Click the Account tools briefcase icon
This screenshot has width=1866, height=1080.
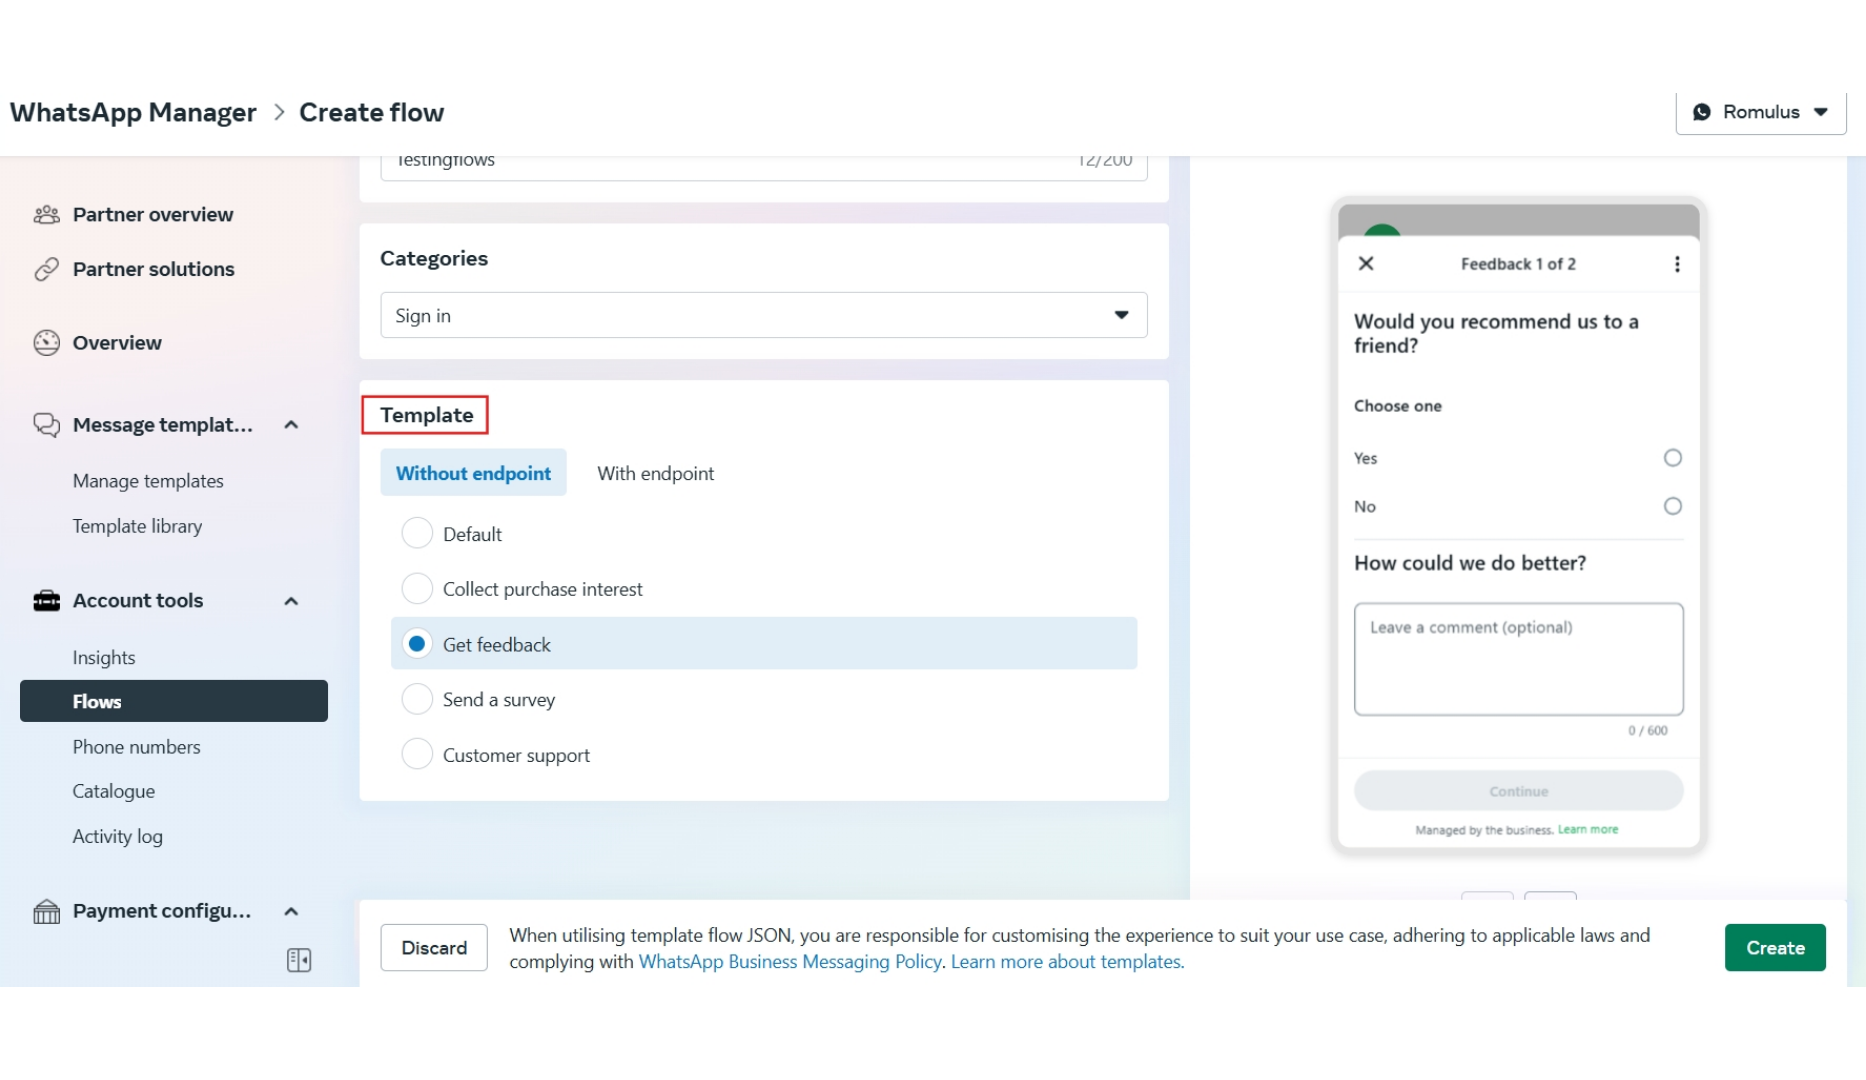click(44, 600)
